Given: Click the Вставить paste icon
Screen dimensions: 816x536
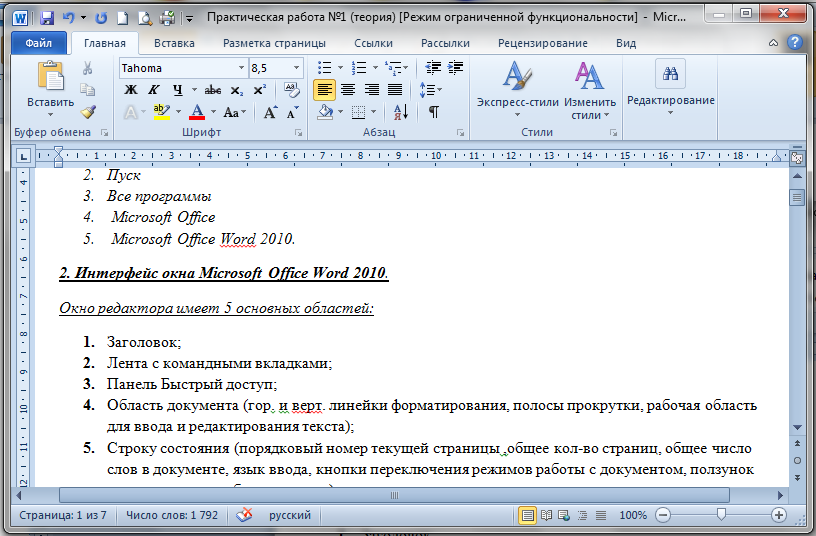Looking at the screenshot, I should (50, 75).
